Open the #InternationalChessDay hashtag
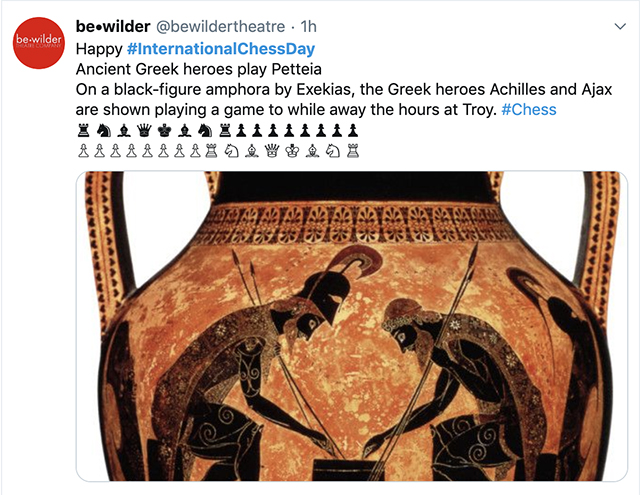 [x=221, y=49]
